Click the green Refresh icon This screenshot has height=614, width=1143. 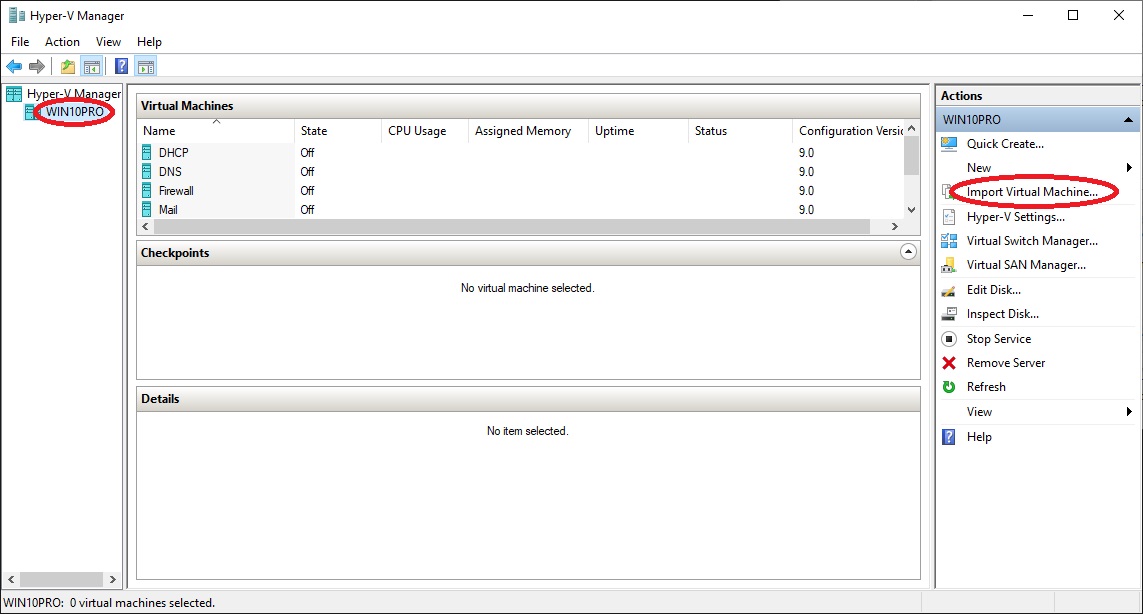coord(948,386)
